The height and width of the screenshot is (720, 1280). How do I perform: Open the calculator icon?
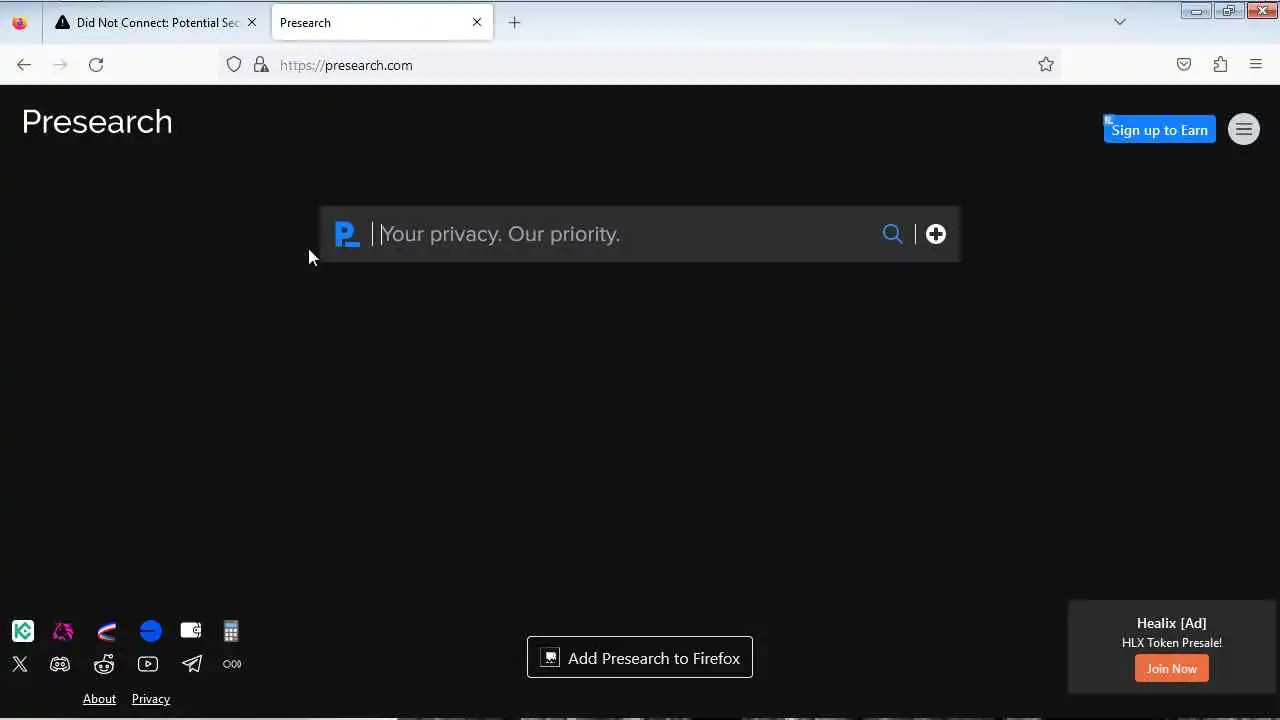coord(231,631)
